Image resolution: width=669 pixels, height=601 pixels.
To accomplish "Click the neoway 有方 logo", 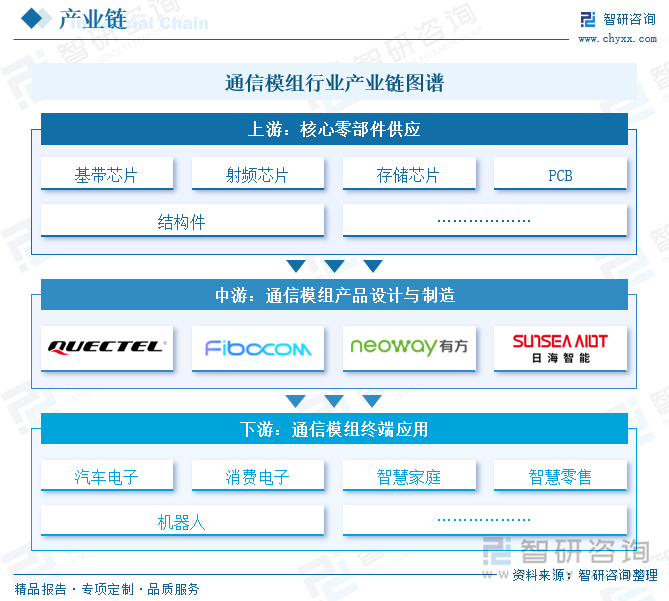I will 409,348.
